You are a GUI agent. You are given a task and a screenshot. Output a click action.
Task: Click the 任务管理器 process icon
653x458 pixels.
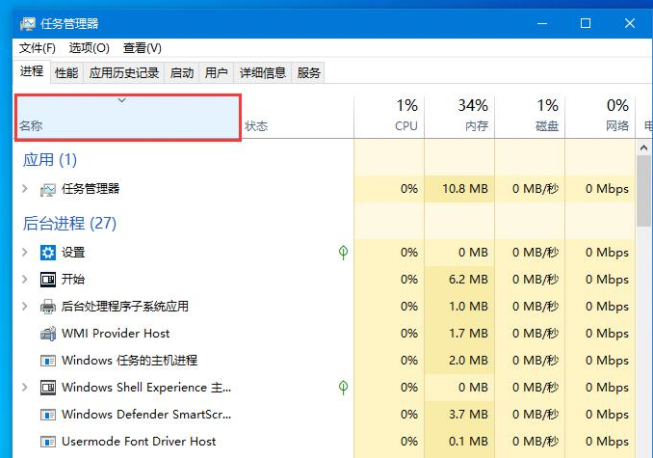point(48,189)
